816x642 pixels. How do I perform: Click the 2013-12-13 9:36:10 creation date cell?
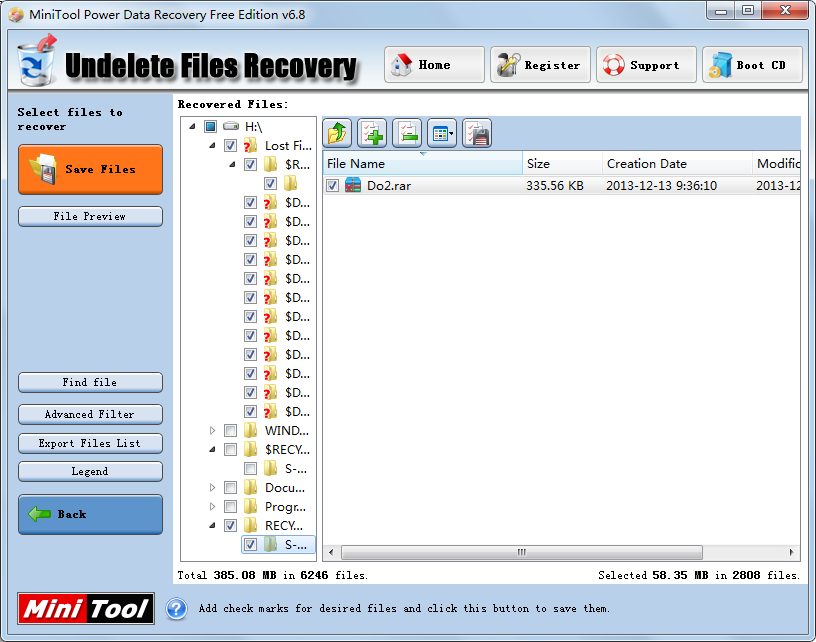coord(661,186)
